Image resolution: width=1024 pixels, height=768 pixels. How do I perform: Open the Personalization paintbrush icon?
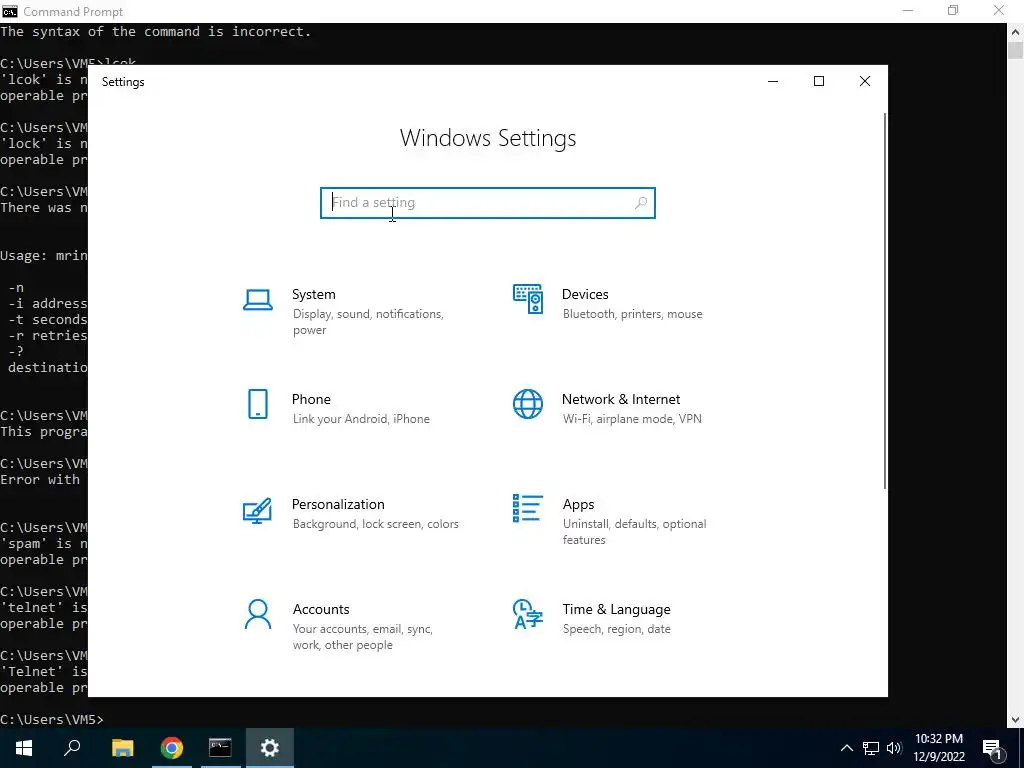tap(257, 511)
